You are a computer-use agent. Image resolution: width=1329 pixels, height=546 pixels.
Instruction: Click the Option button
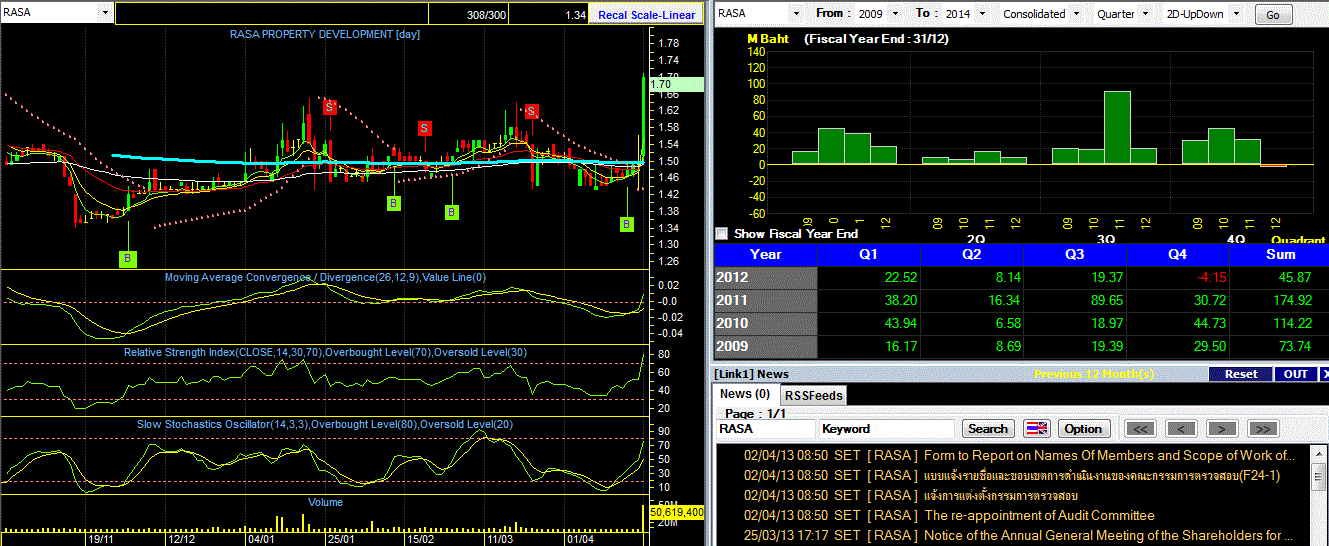[x=1082, y=428]
